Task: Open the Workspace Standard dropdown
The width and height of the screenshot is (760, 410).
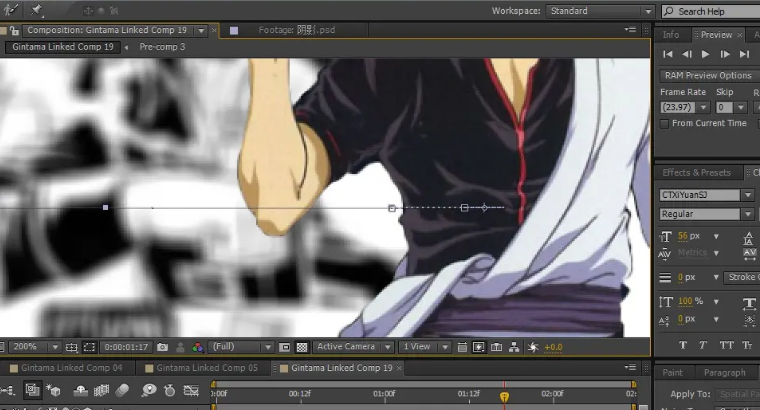Action: pyautogui.click(x=601, y=11)
